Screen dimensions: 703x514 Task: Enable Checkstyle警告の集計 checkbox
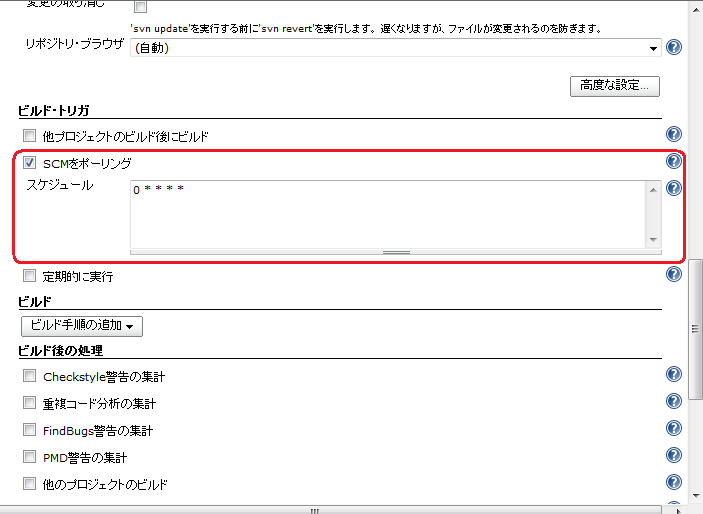click(30, 375)
